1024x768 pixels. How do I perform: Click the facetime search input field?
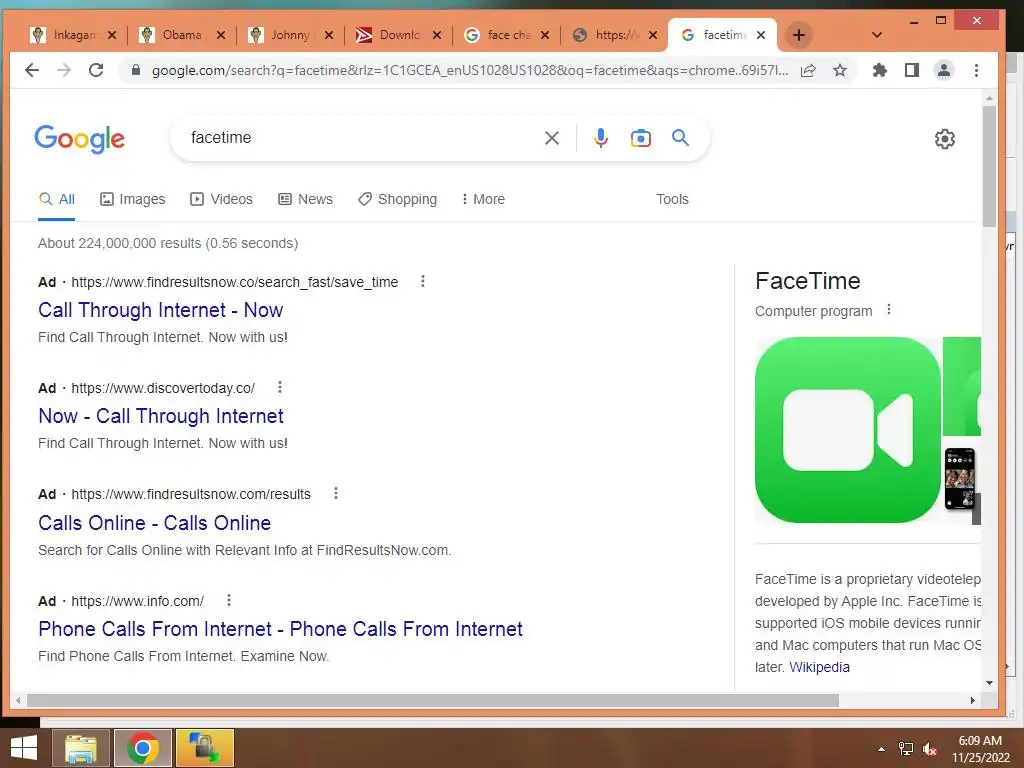[362, 138]
